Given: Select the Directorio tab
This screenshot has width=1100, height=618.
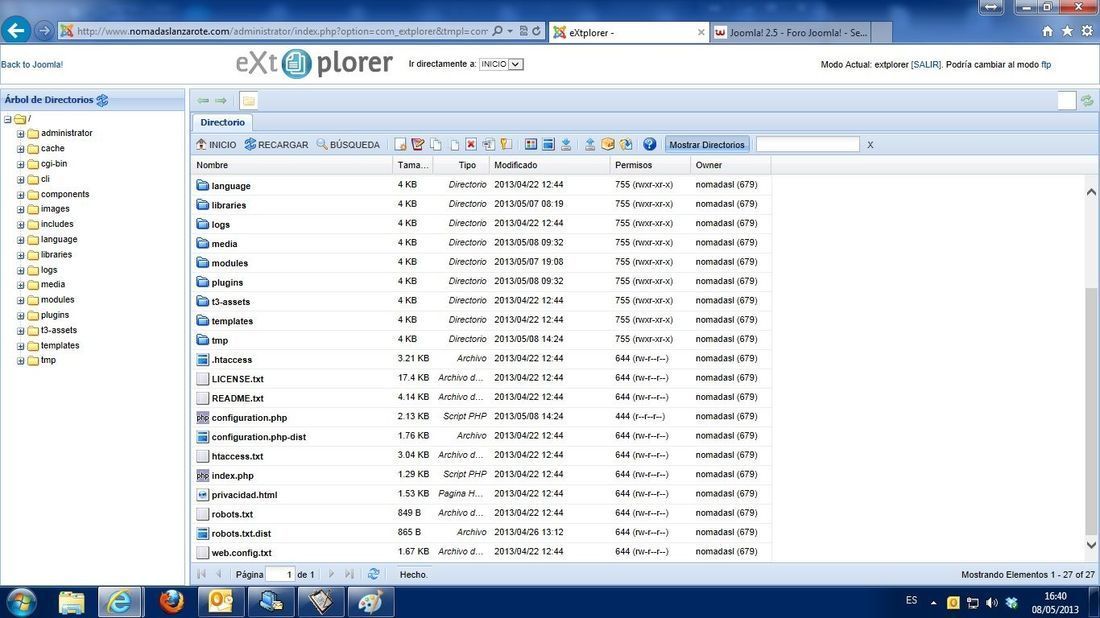Looking at the screenshot, I should [x=222, y=122].
